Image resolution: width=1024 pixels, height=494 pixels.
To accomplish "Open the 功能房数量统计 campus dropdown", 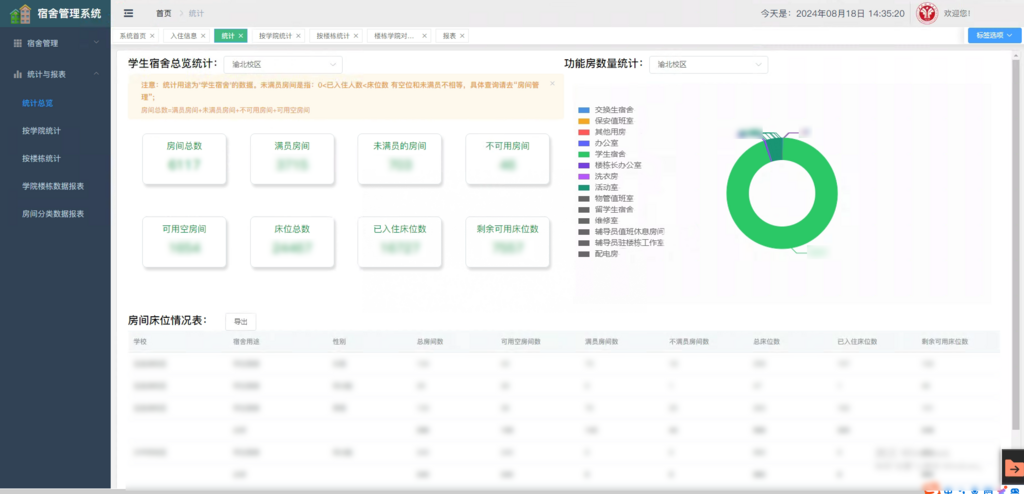I will pyautogui.click(x=709, y=65).
